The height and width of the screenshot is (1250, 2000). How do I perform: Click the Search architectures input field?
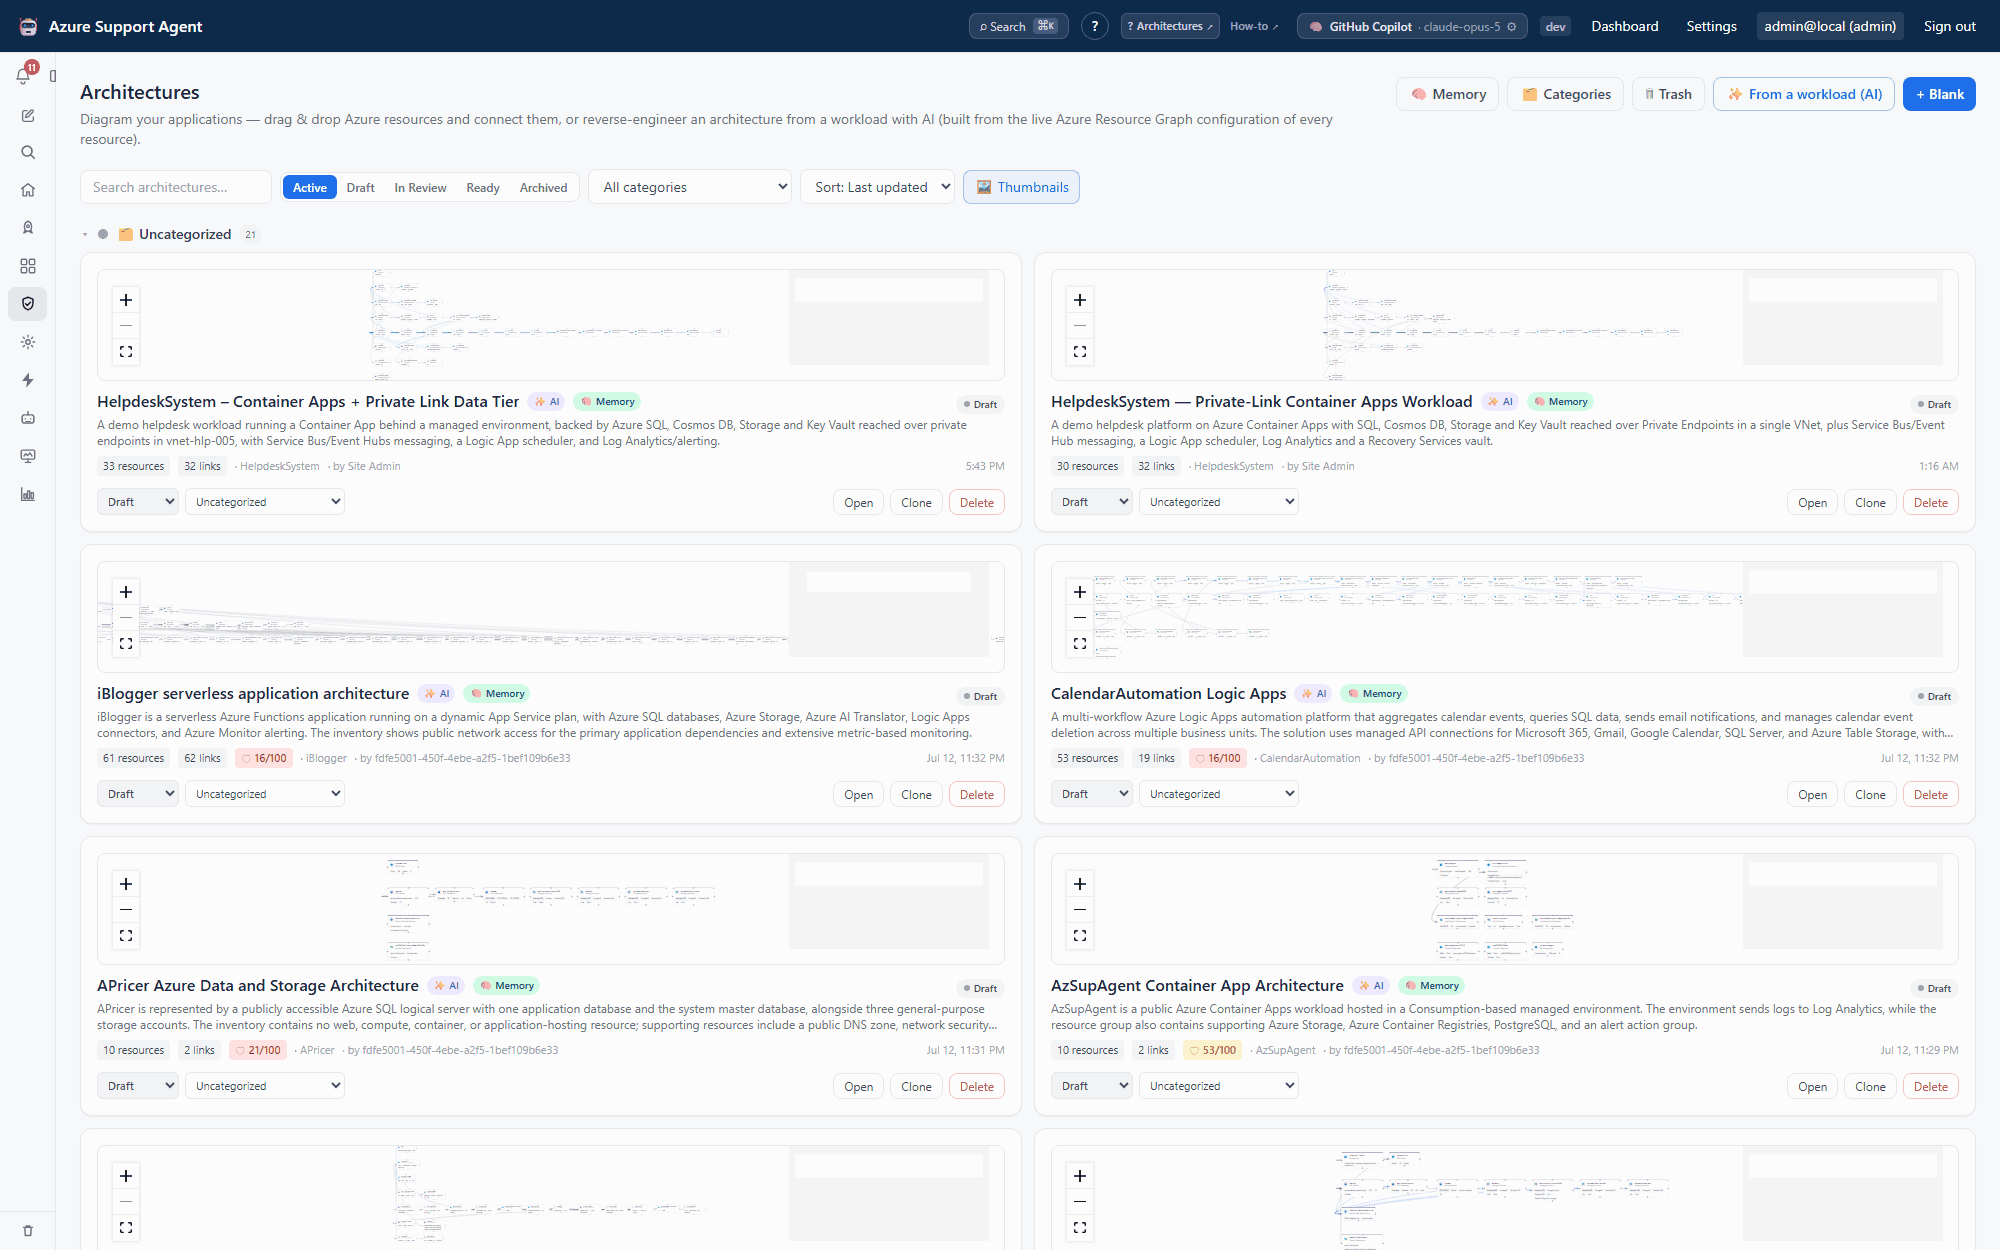click(176, 187)
